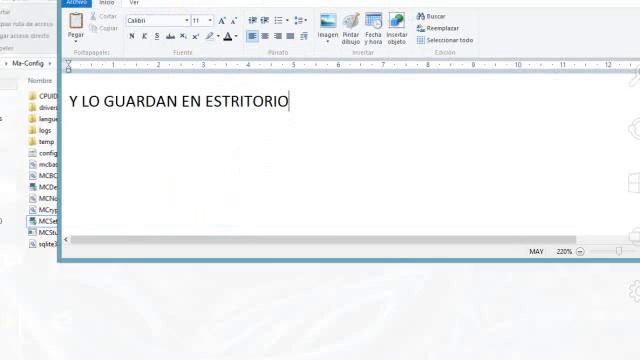Toggle strikethrough formatting
The height and width of the screenshot is (360, 640).
coord(170,36)
